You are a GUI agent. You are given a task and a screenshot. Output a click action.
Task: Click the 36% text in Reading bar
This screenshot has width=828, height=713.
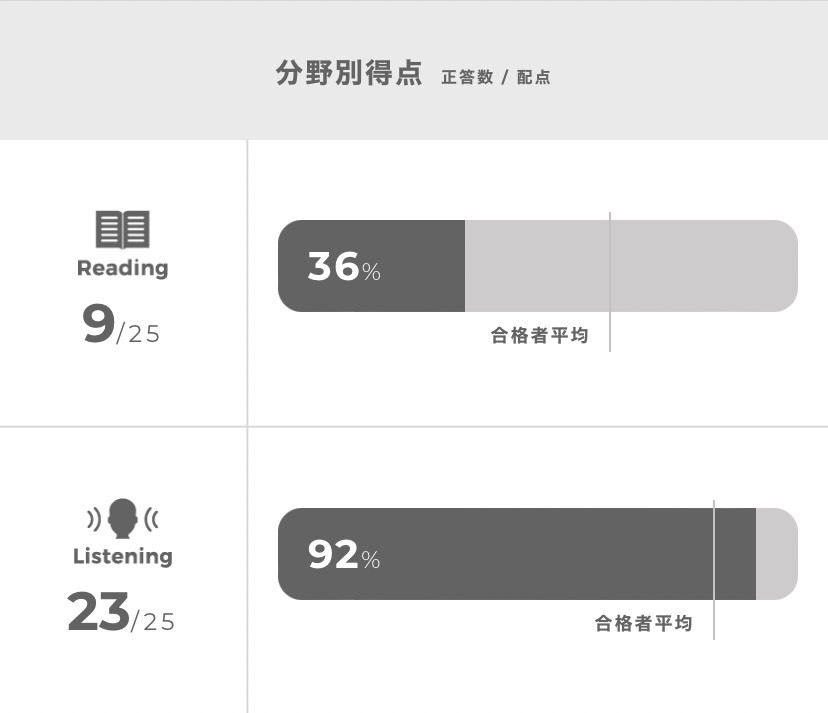tap(344, 267)
